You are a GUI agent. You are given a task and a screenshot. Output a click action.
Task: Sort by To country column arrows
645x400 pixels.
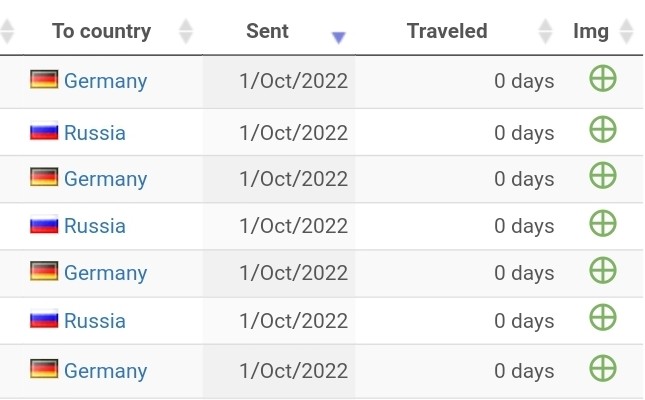pos(186,31)
